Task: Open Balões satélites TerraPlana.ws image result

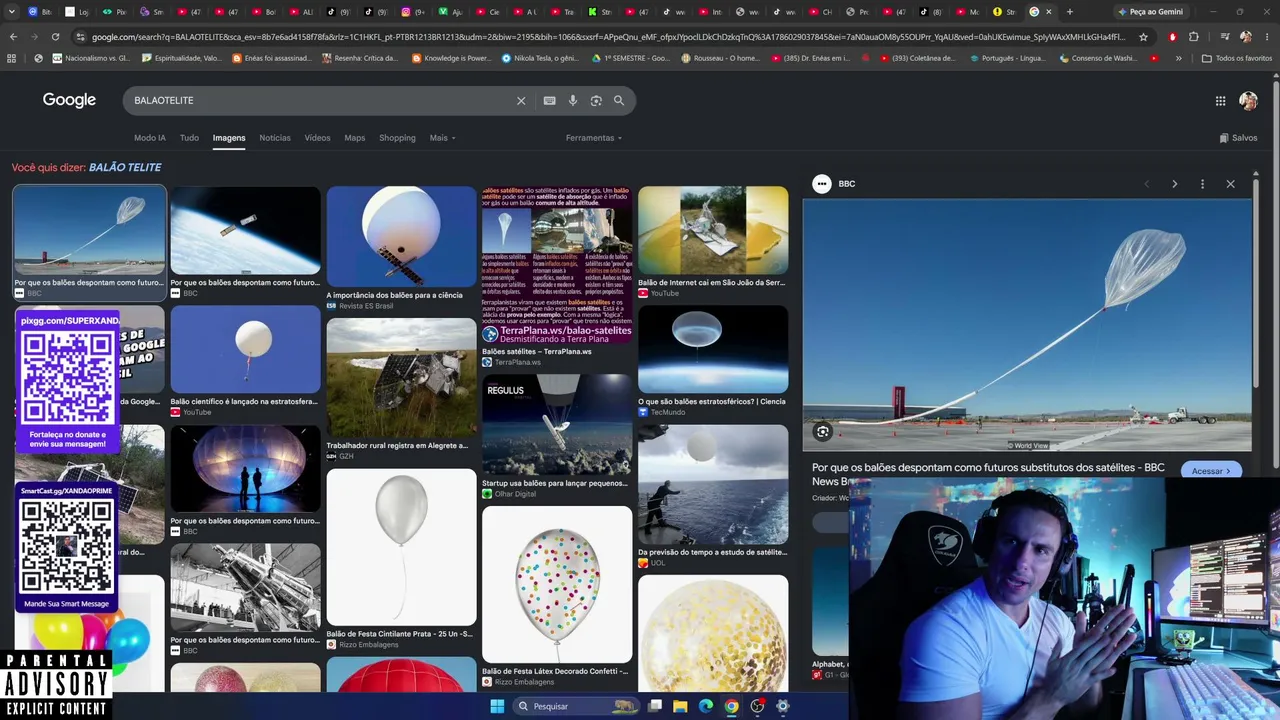Action: tap(557, 264)
